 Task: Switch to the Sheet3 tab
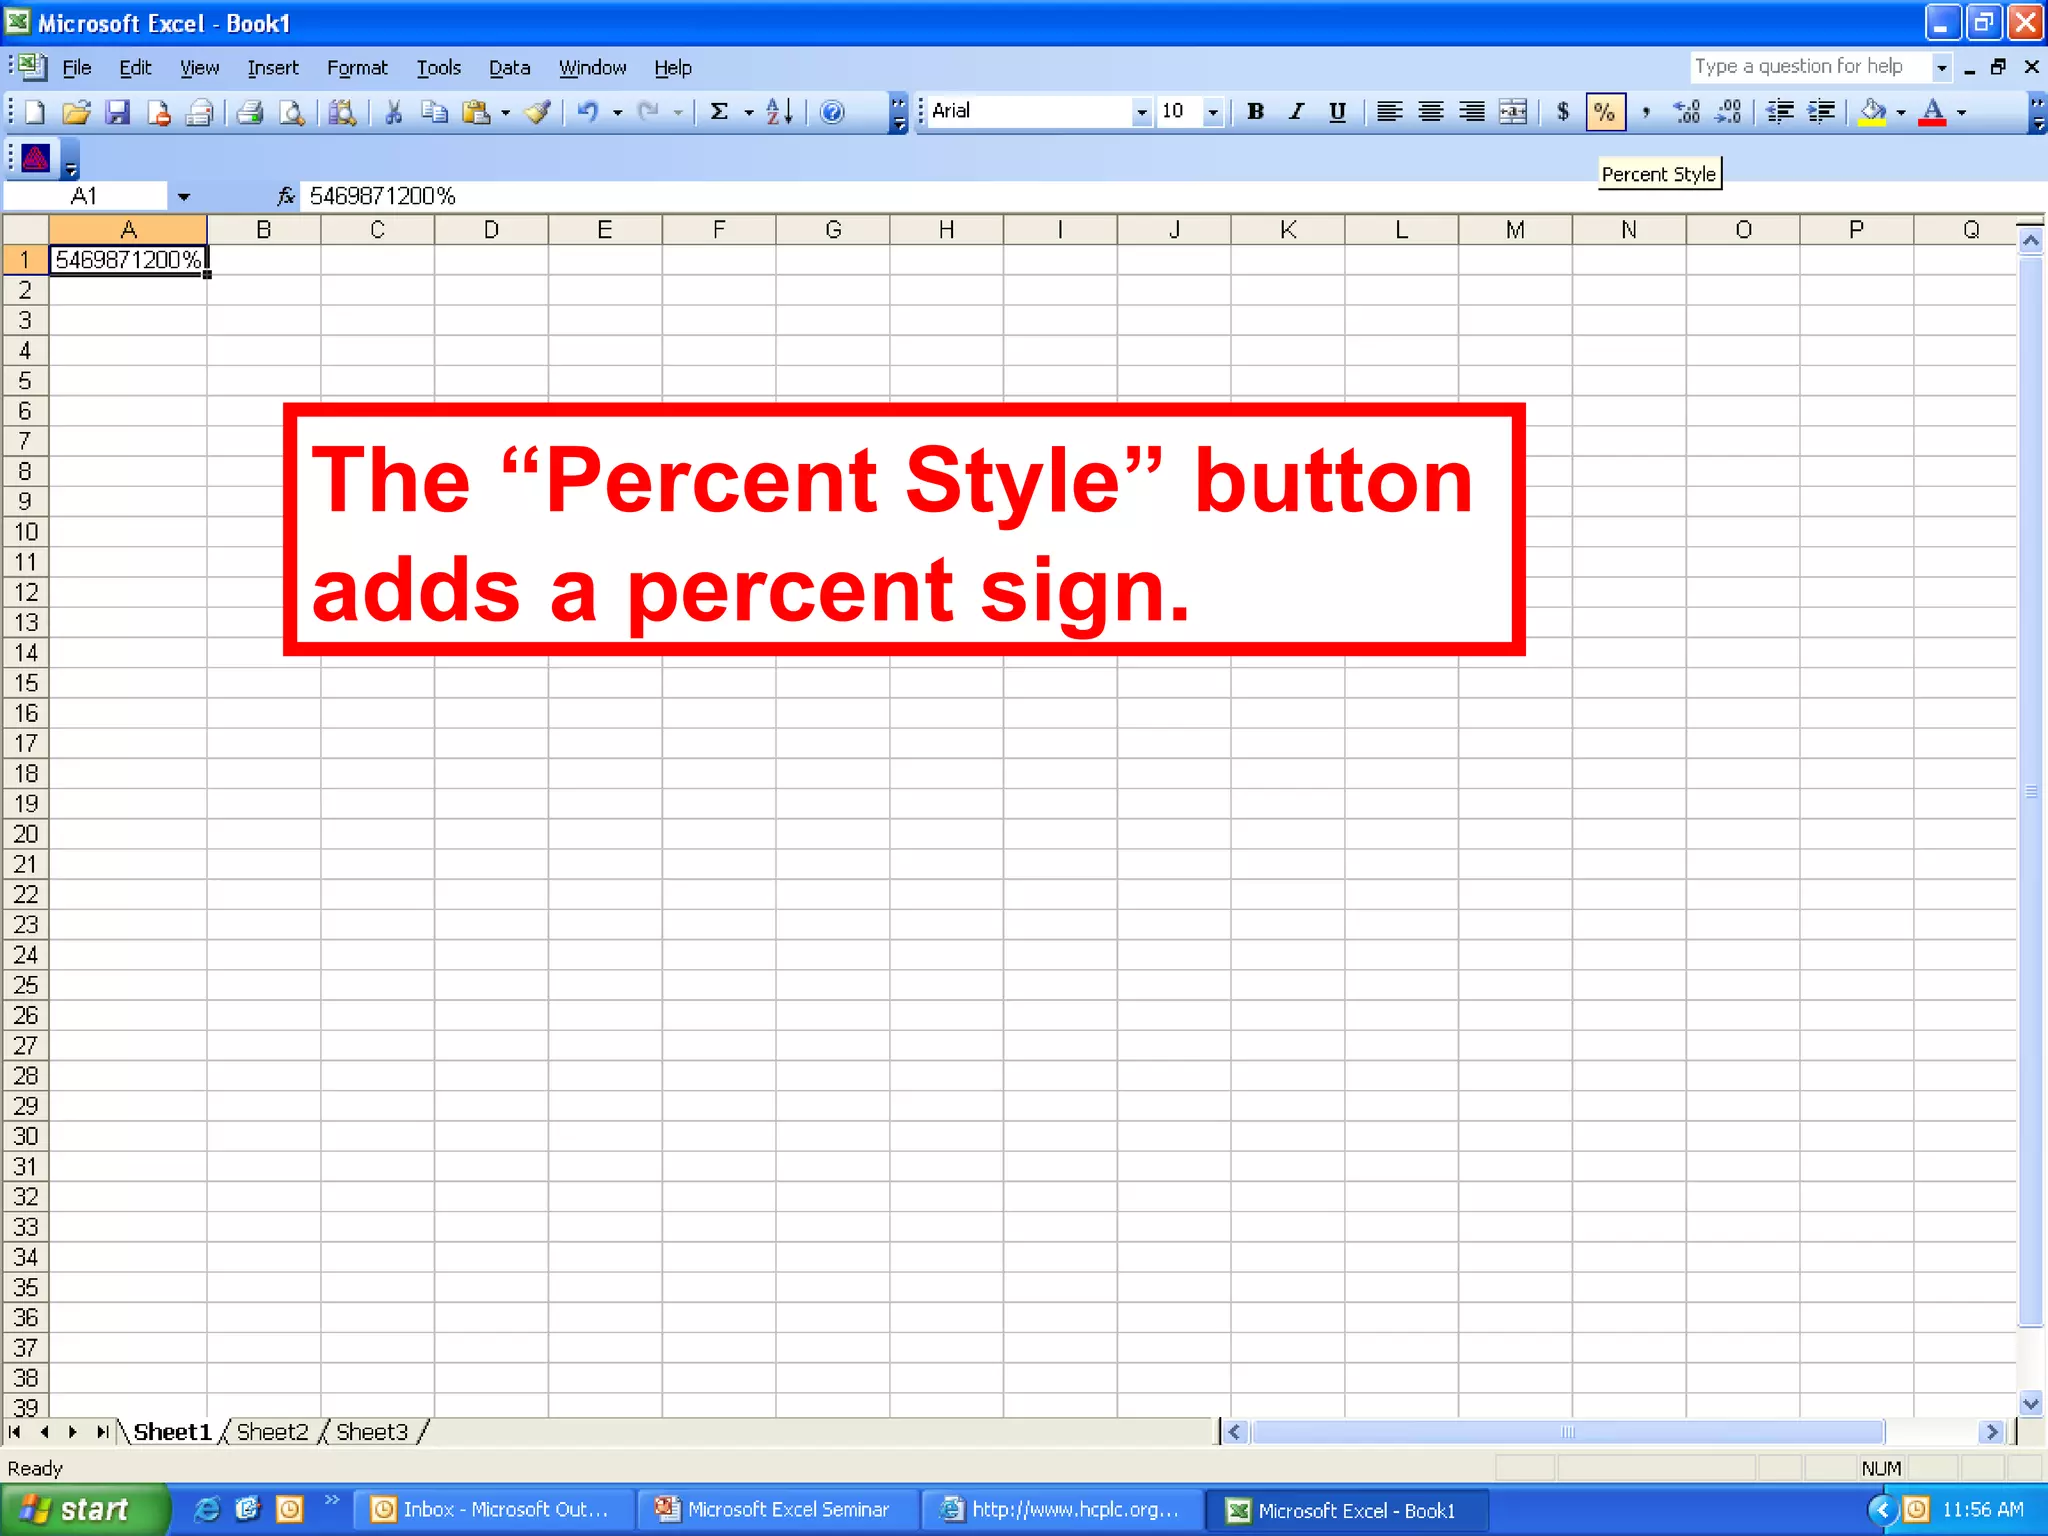tap(372, 1432)
